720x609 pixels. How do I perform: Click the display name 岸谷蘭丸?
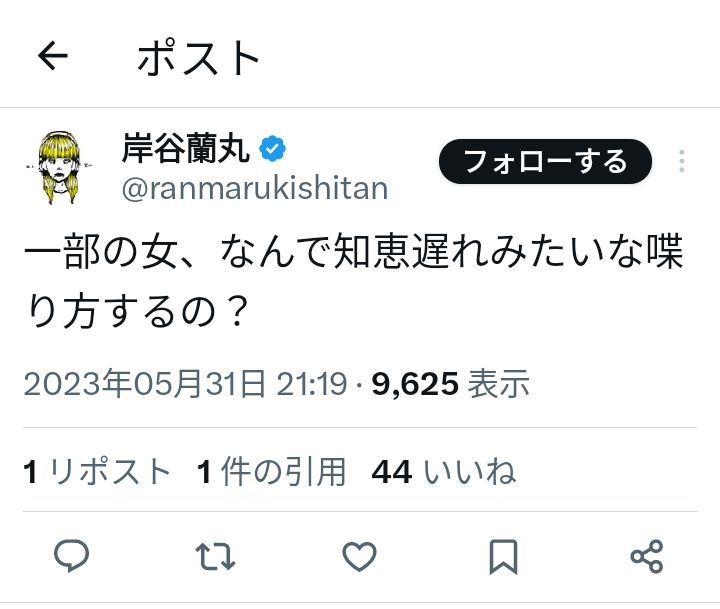pyautogui.click(x=186, y=148)
